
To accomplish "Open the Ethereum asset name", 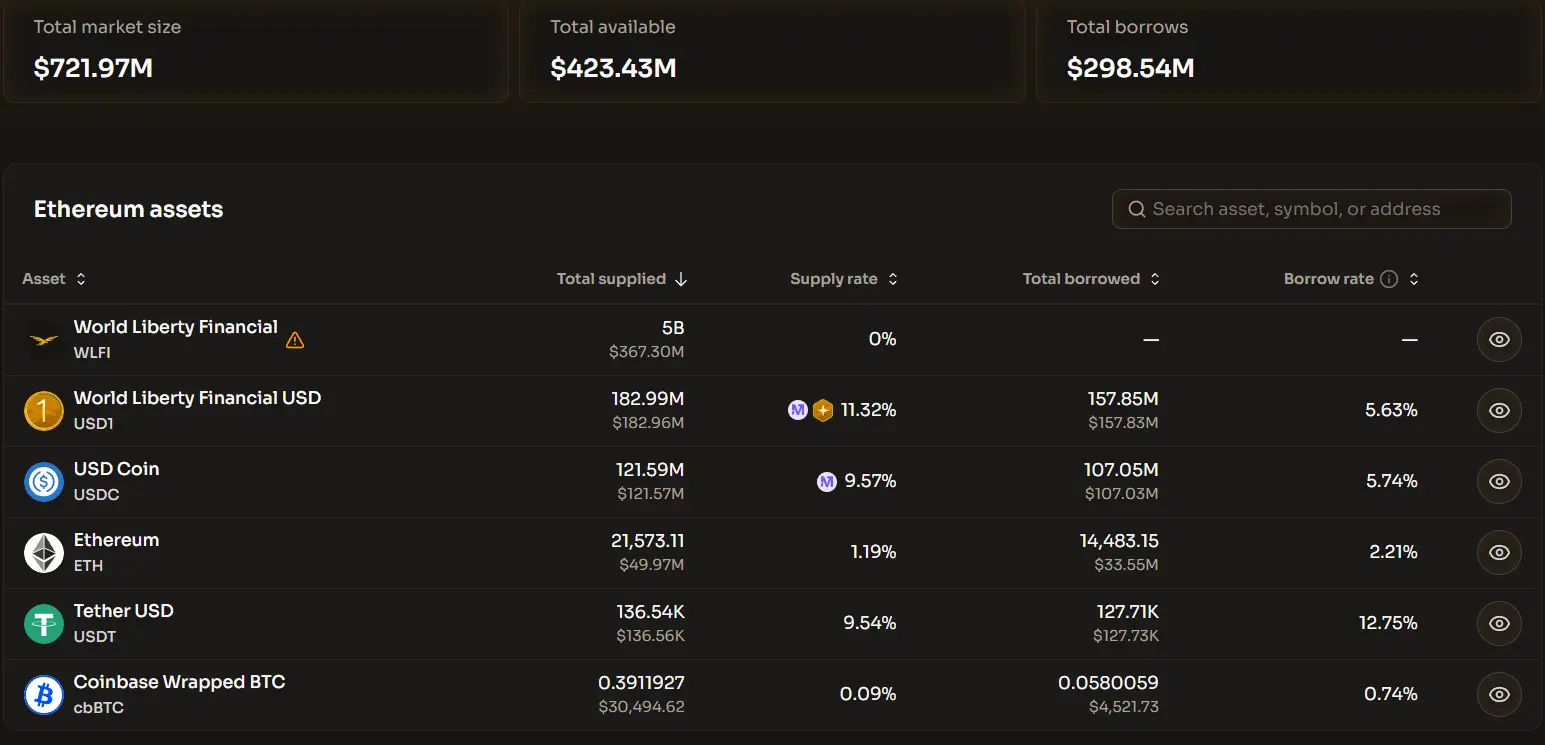I will 116,540.
